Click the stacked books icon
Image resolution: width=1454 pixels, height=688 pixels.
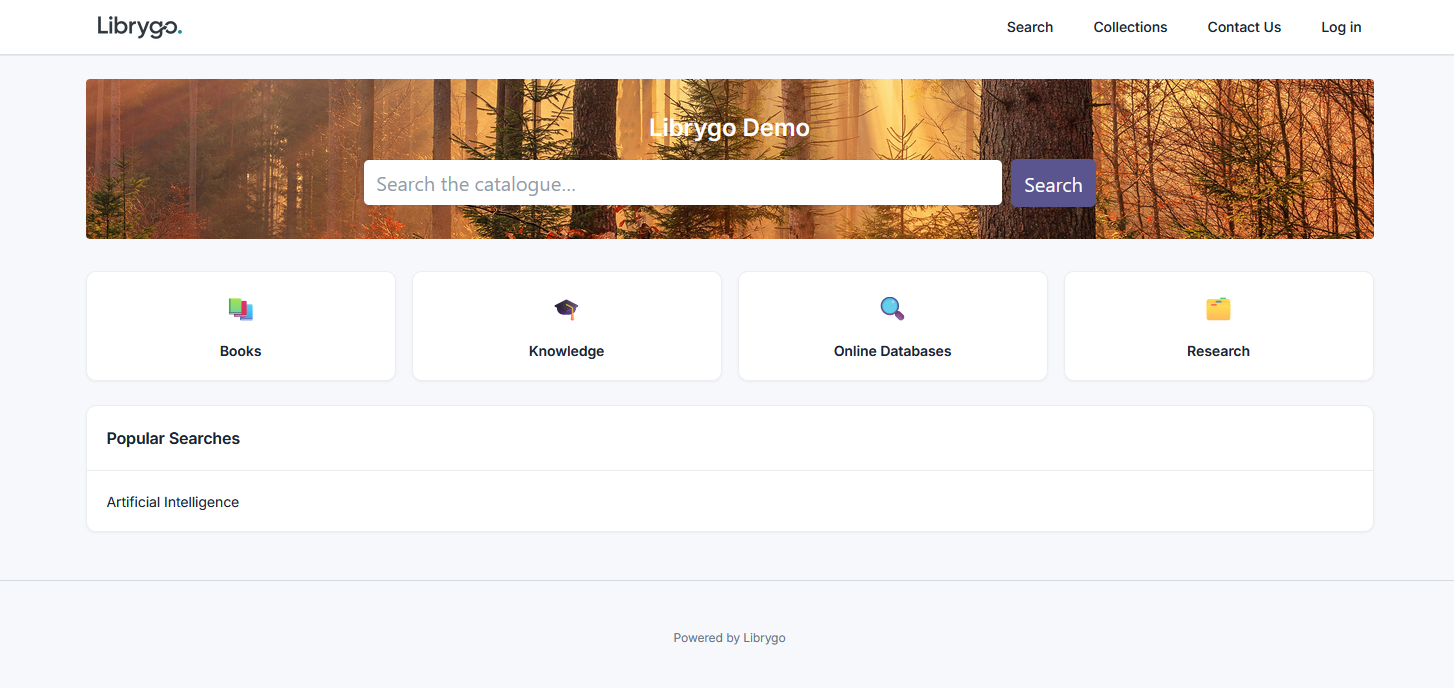coord(241,309)
